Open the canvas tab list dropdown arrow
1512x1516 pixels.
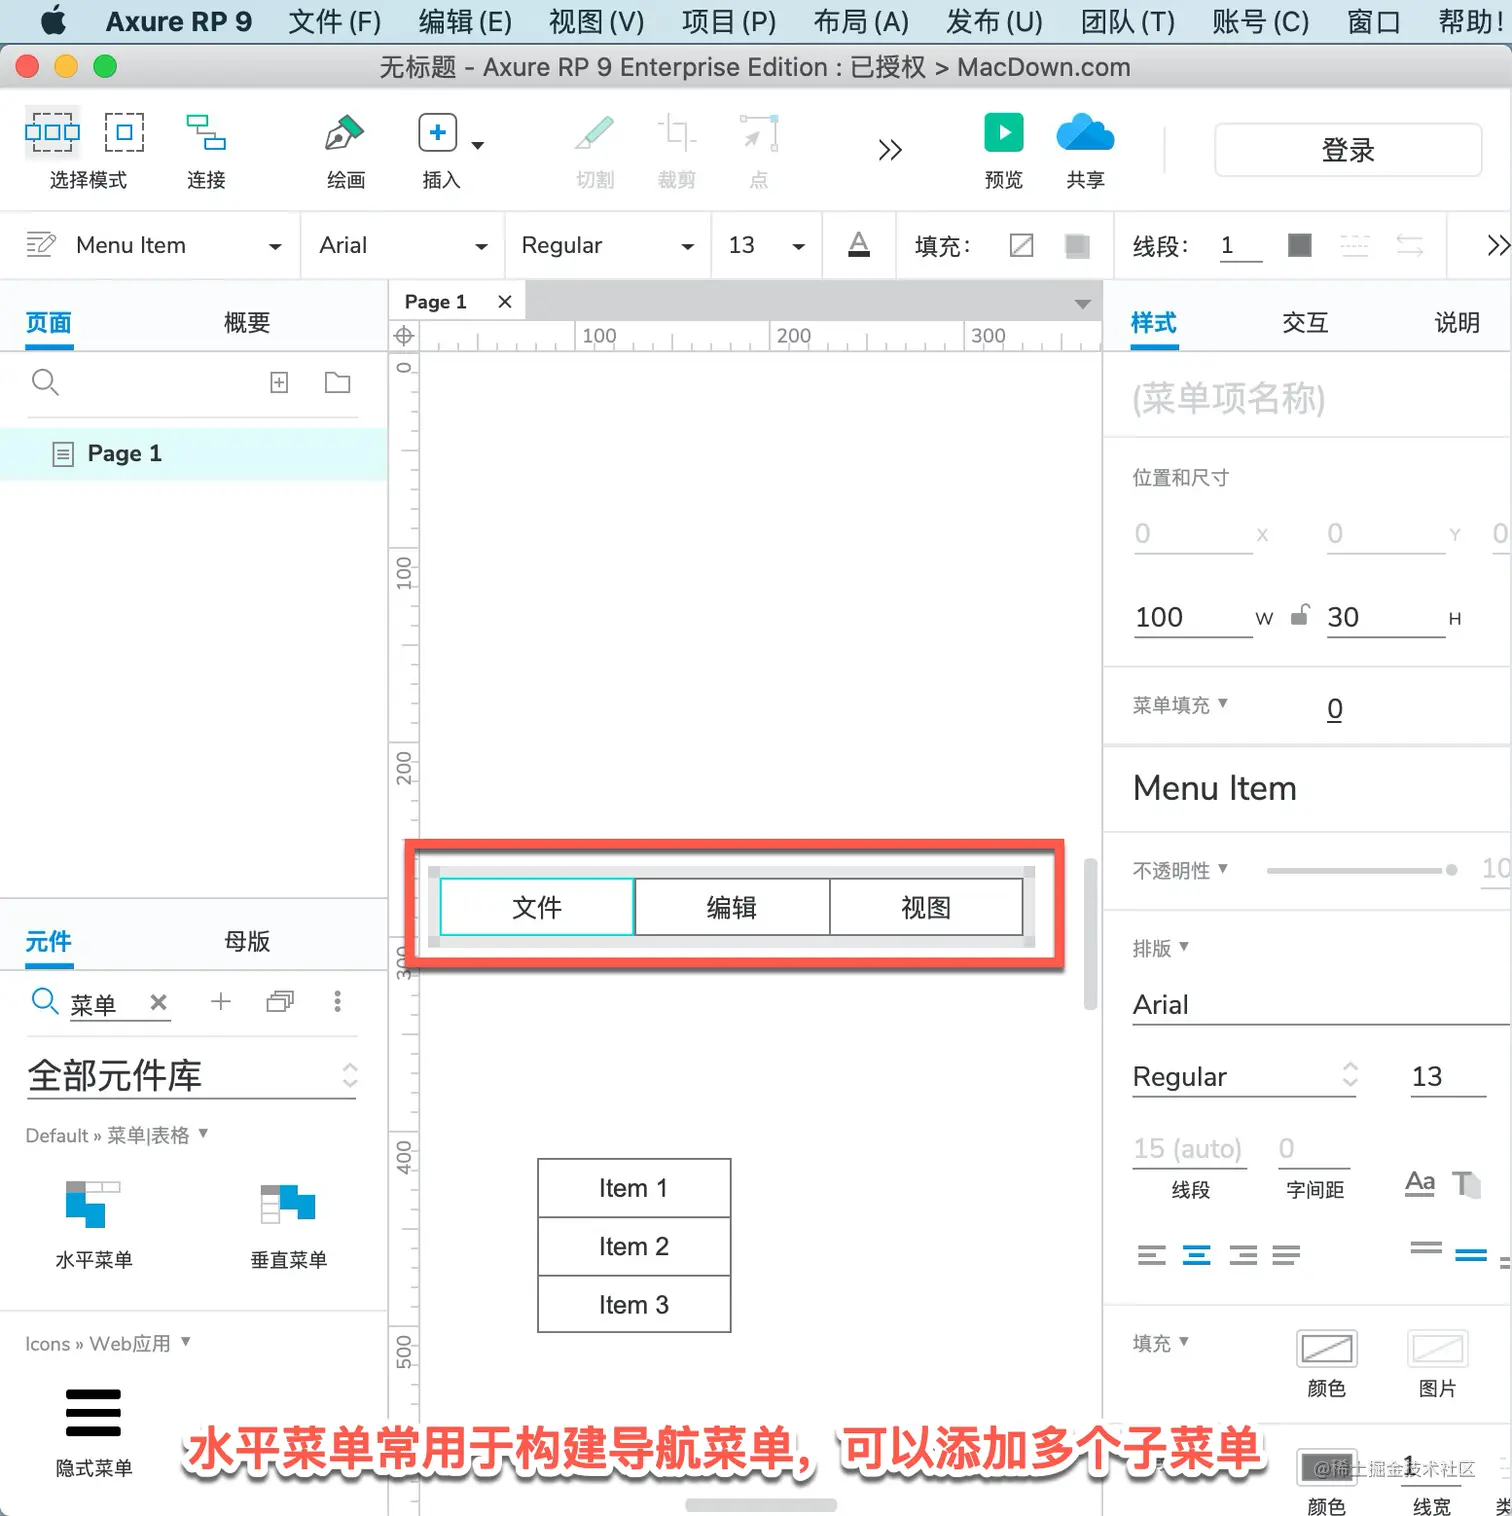coord(1082,303)
